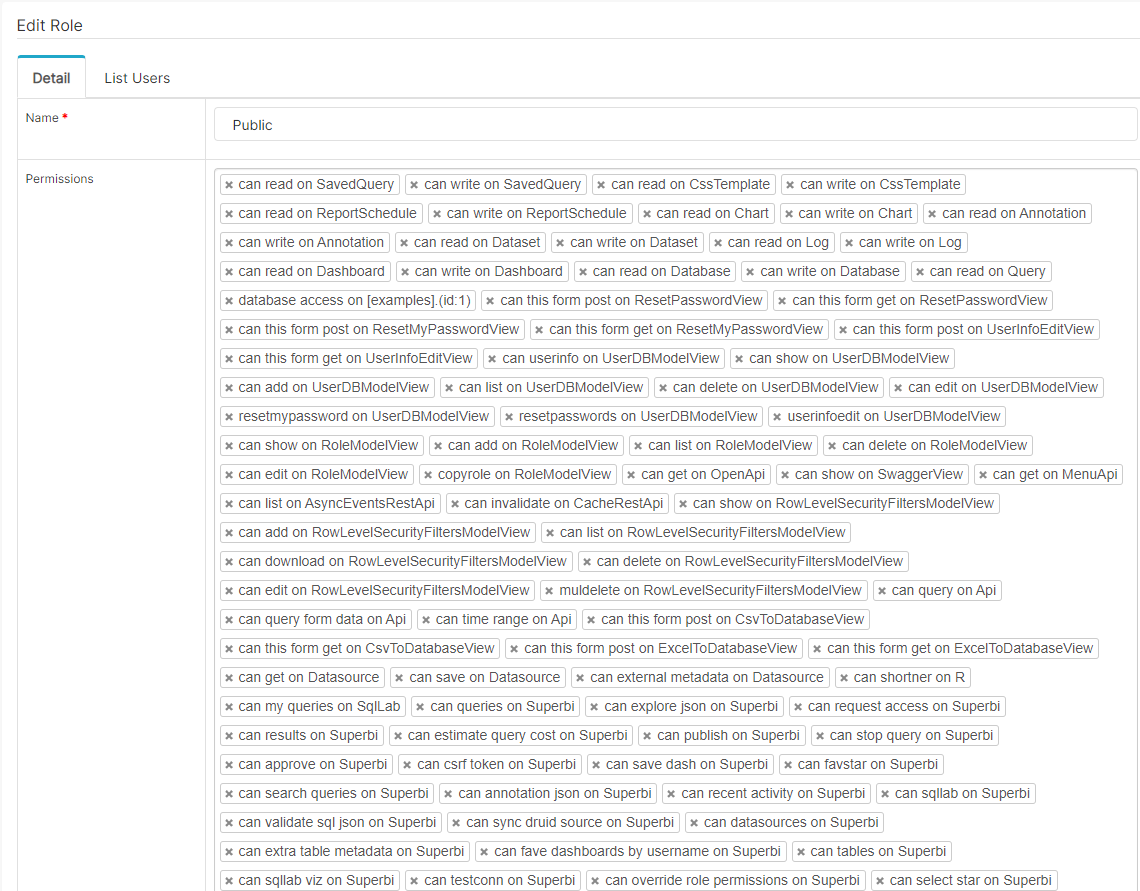
Task: Remove 'can write on Log' tag
Action: [x=849, y=243]
